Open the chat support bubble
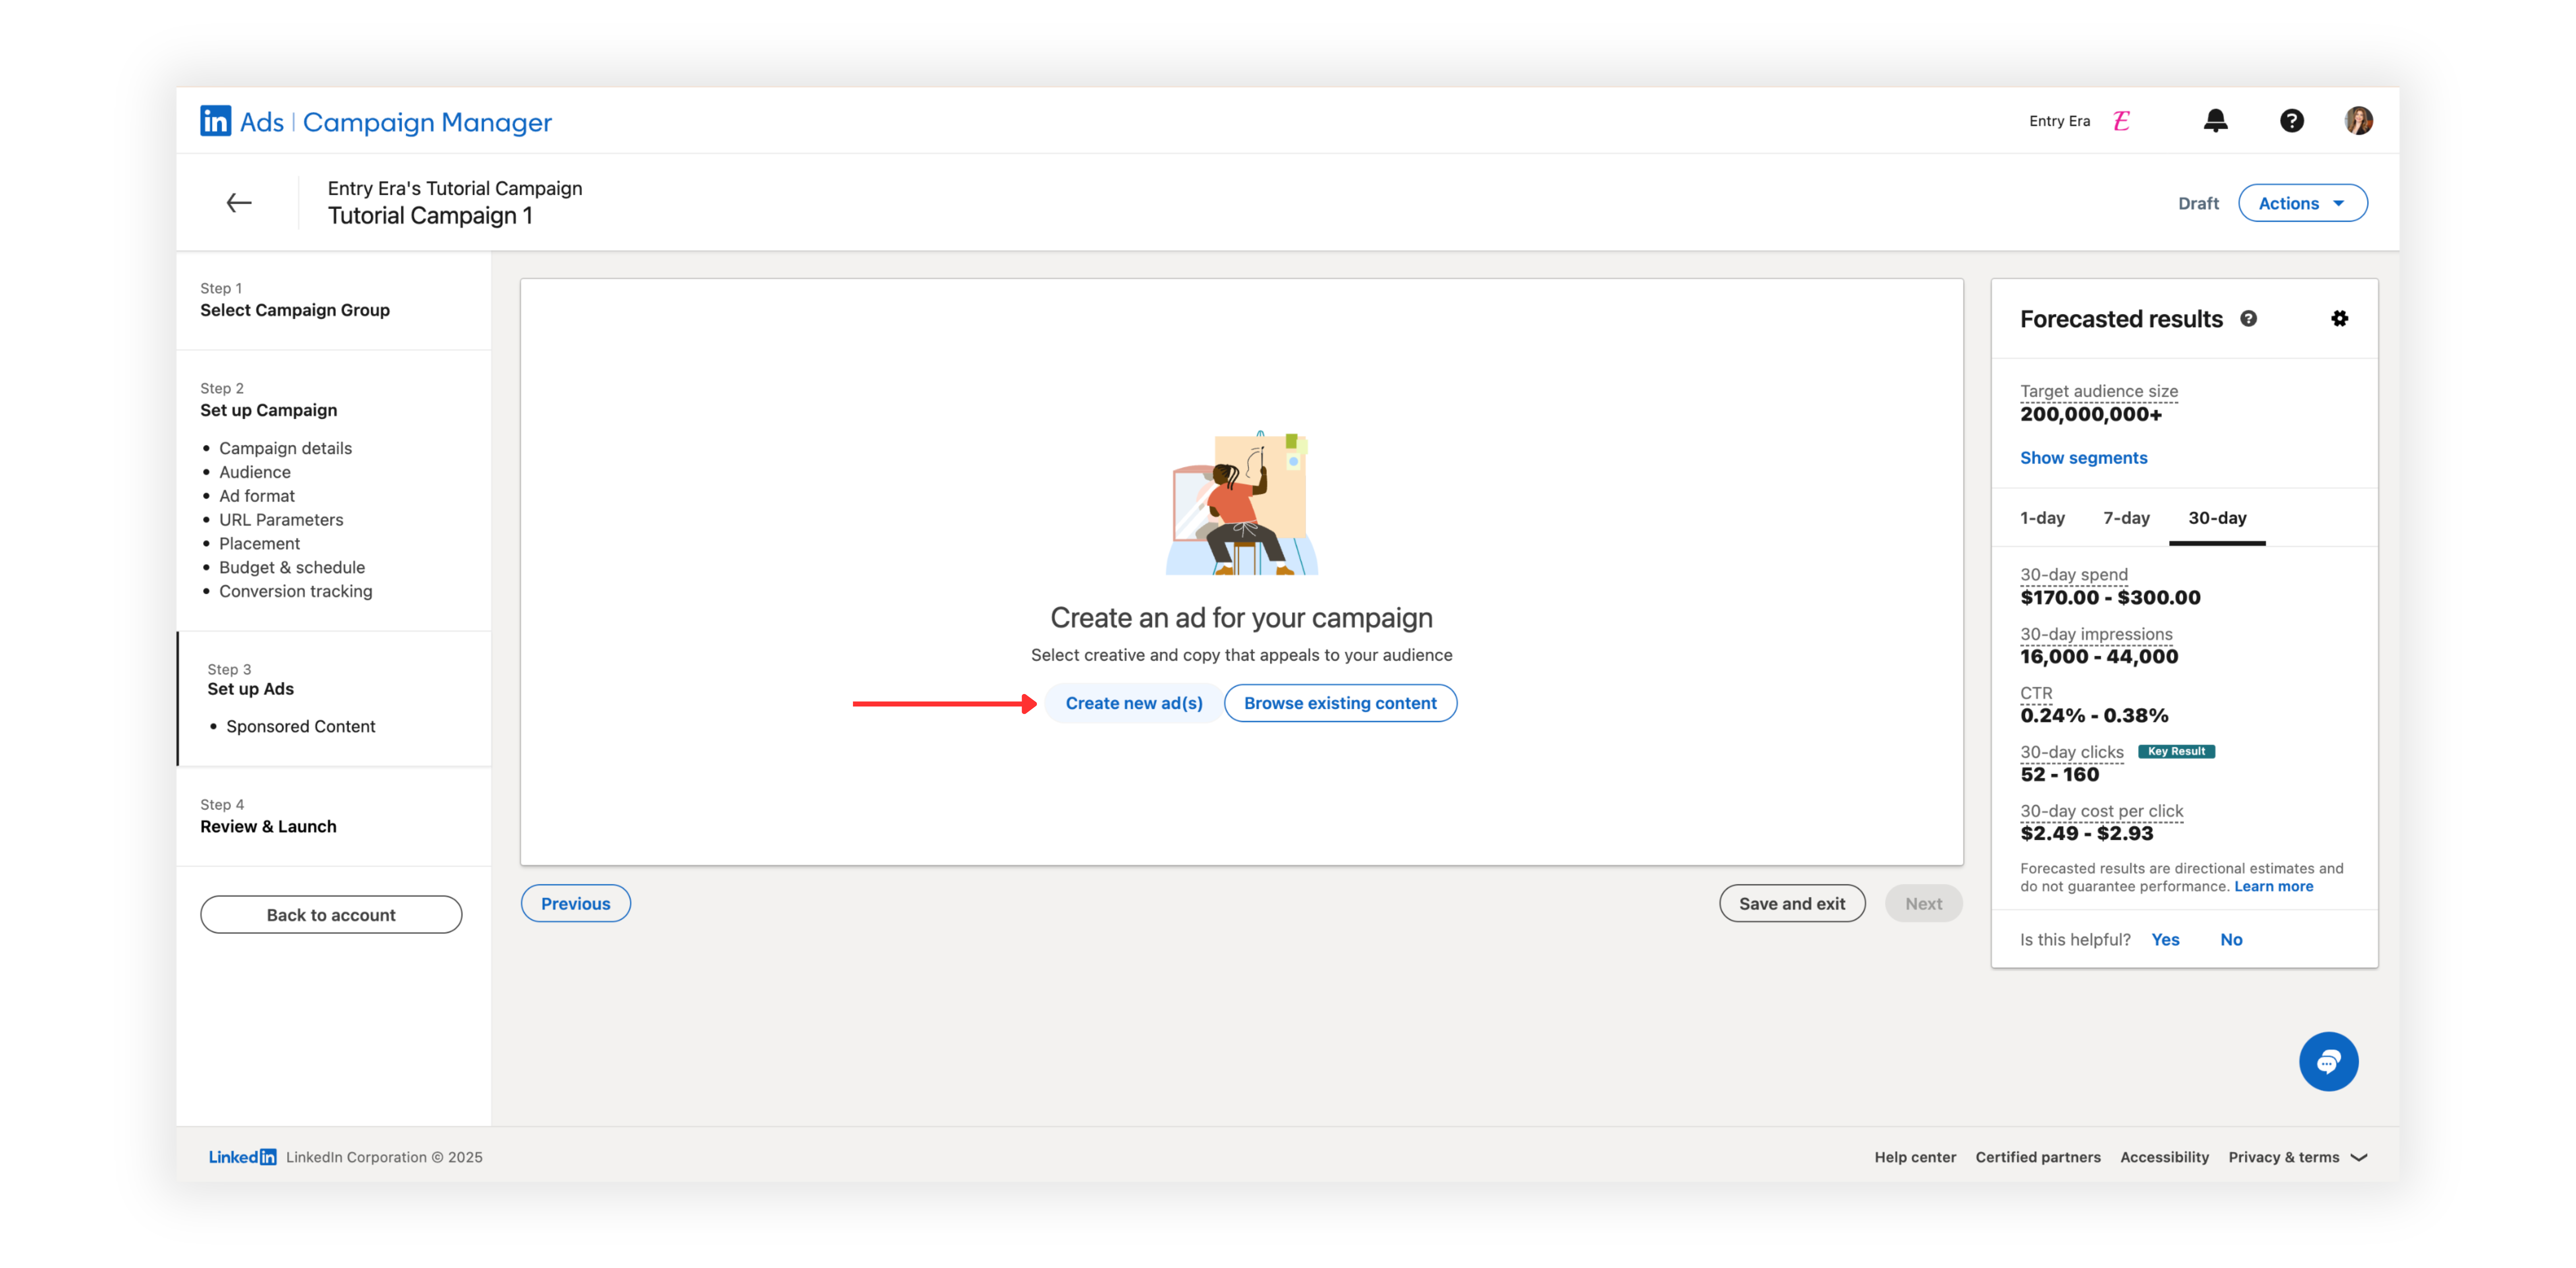This screenshot has width=2576, height=1268. click(2328, 1061)
